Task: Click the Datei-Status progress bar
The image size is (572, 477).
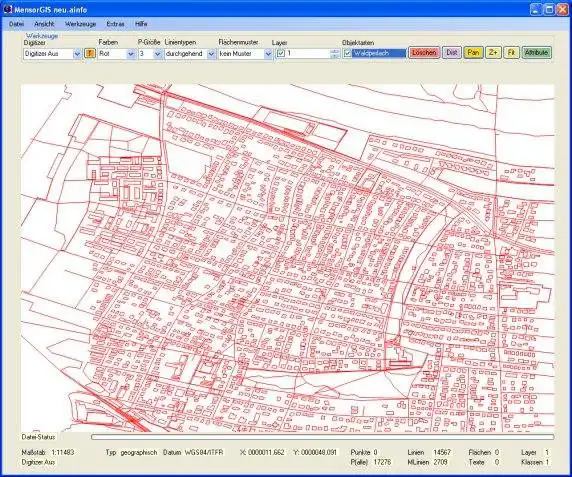Action: (322, 437)
